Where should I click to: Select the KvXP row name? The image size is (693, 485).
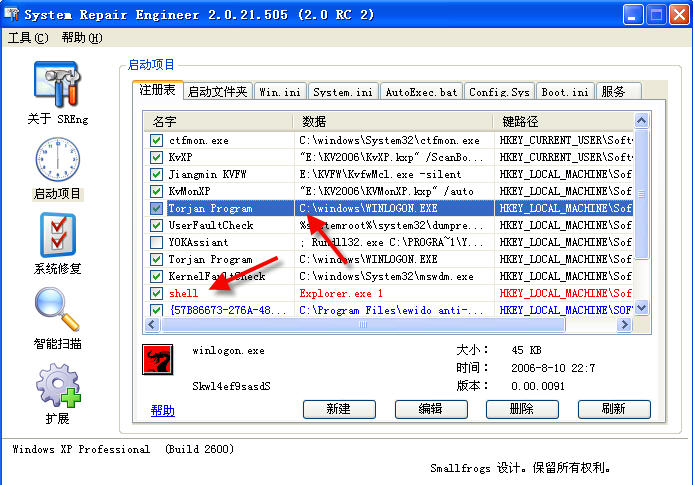[180, 157]
